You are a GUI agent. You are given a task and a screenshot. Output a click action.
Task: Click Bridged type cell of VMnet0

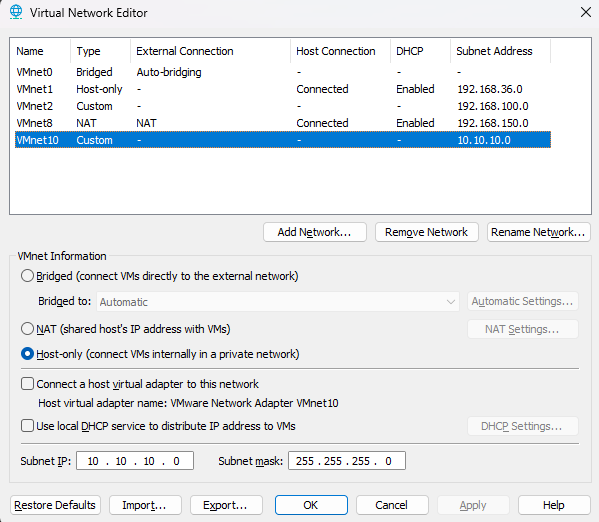[x=94, y=72]
